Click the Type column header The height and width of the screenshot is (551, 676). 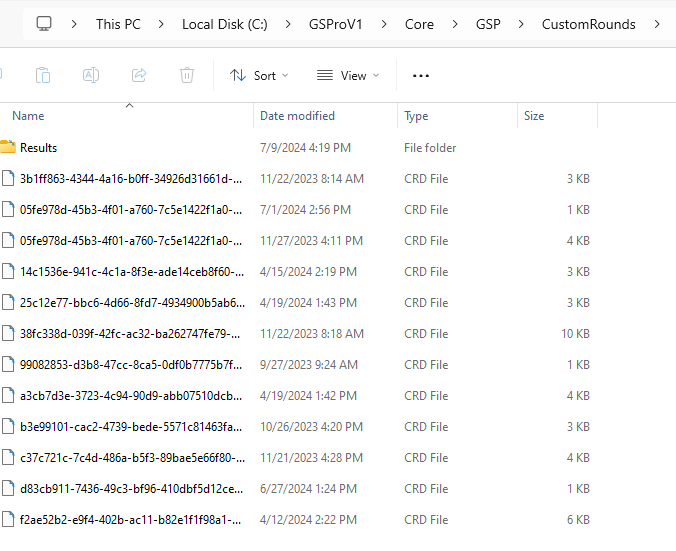416,116
